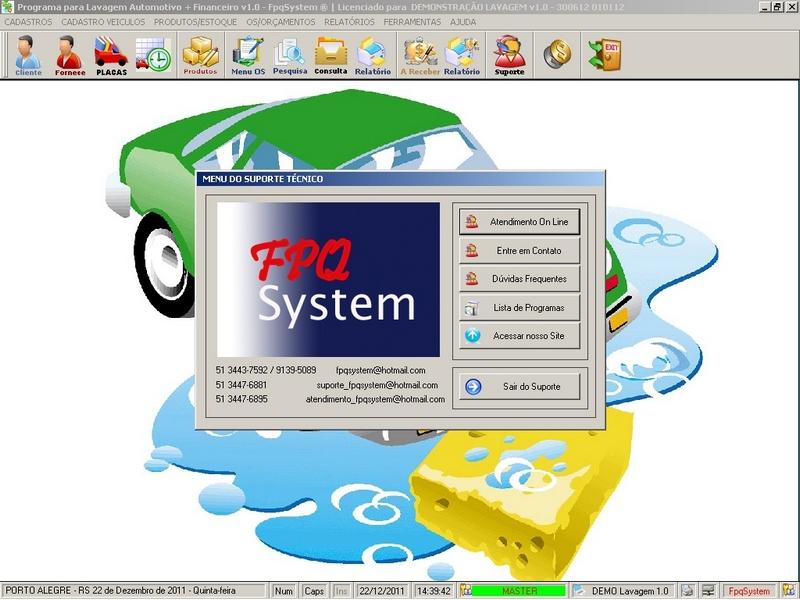Viewport: 800px width, 600px height.
Task: Open the RELATÓRIOS menu
Action: click(349, 22)
